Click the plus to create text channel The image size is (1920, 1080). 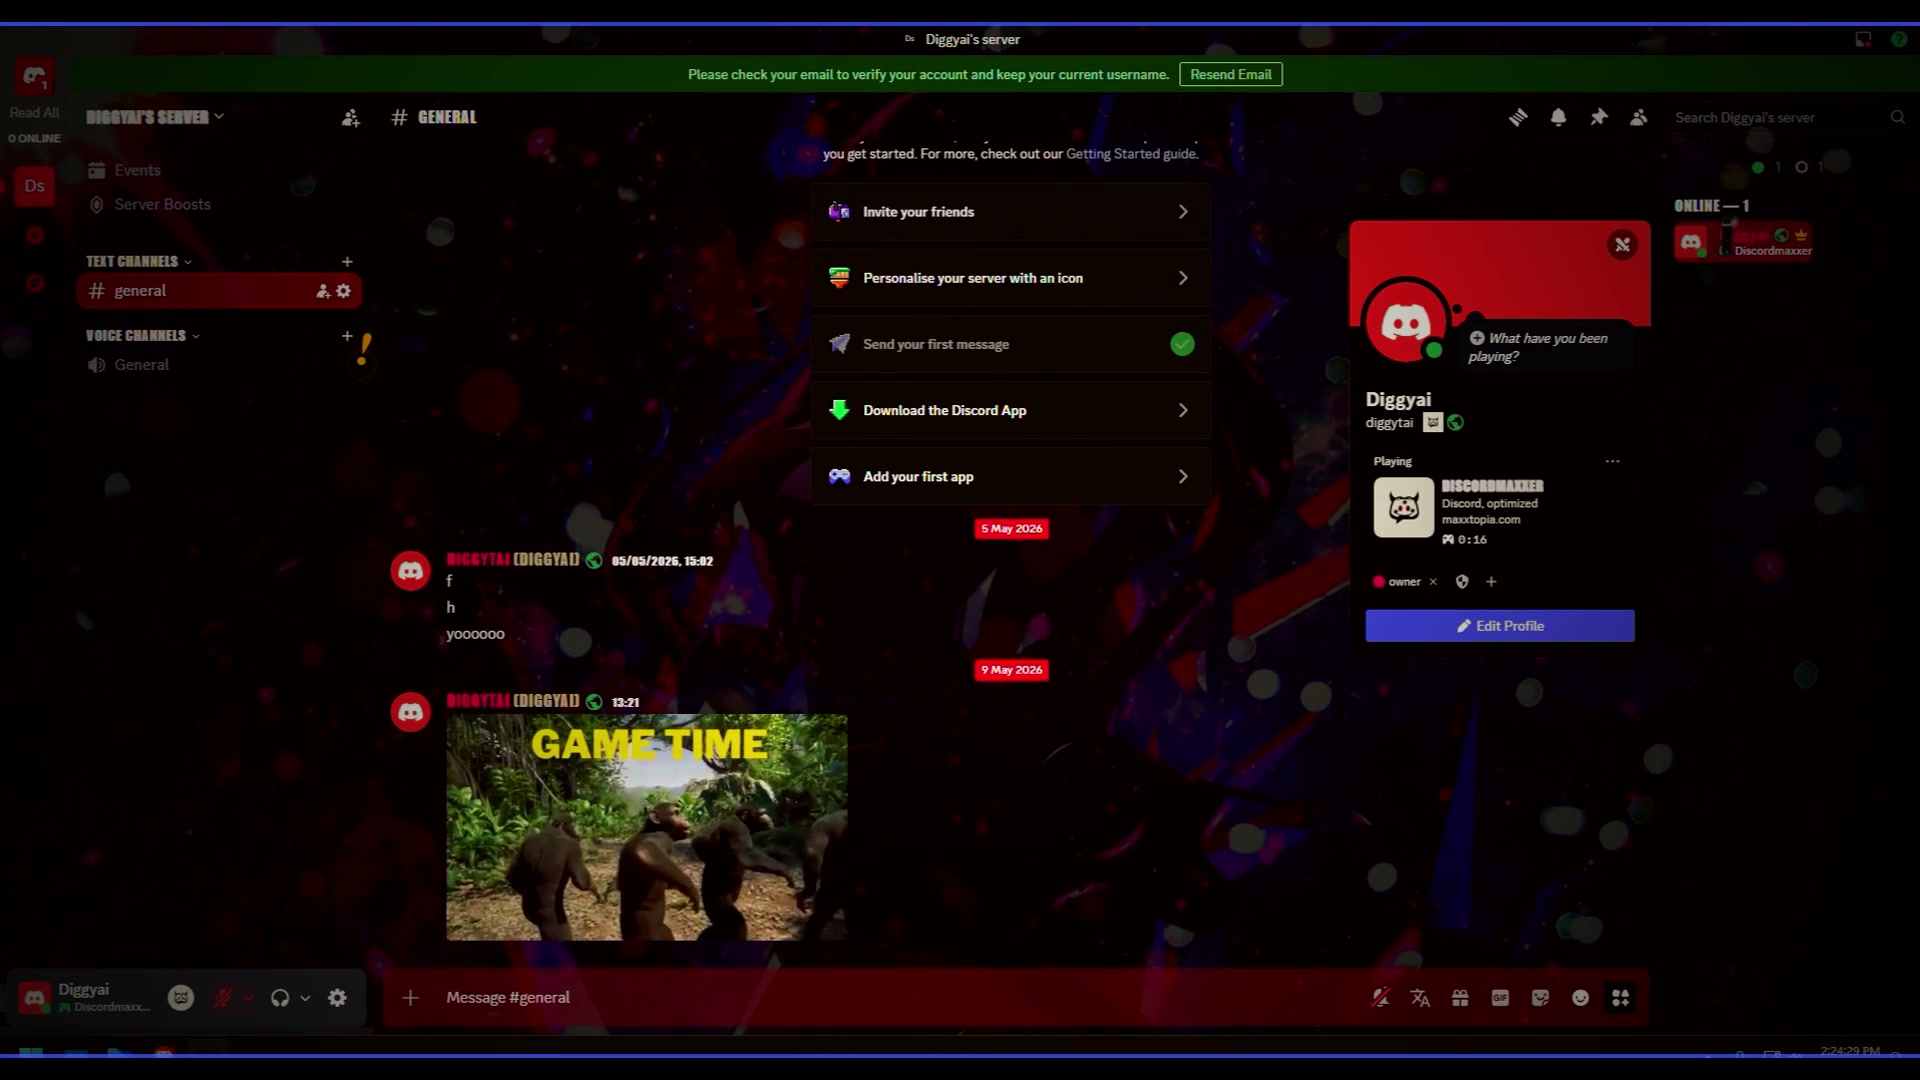[347, 262]
